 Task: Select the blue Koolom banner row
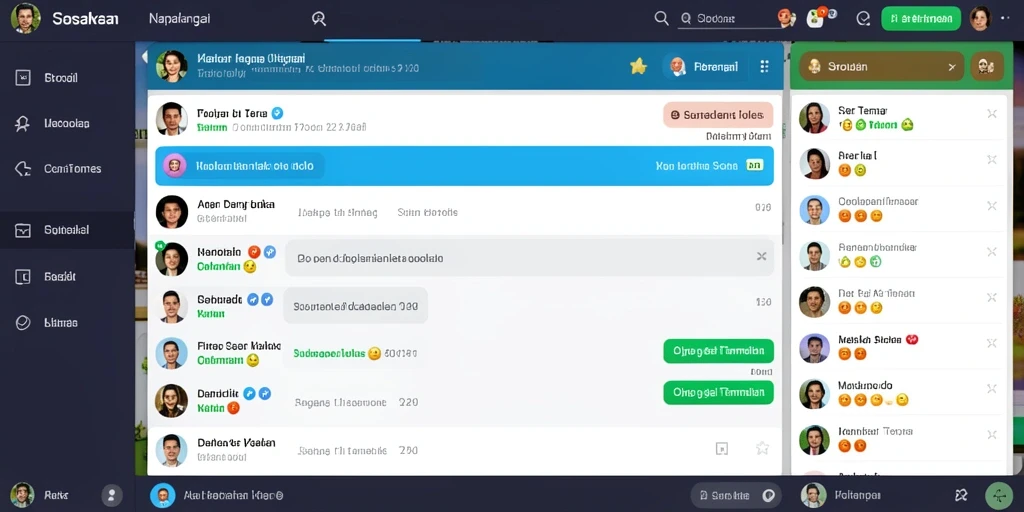point(464,166)
